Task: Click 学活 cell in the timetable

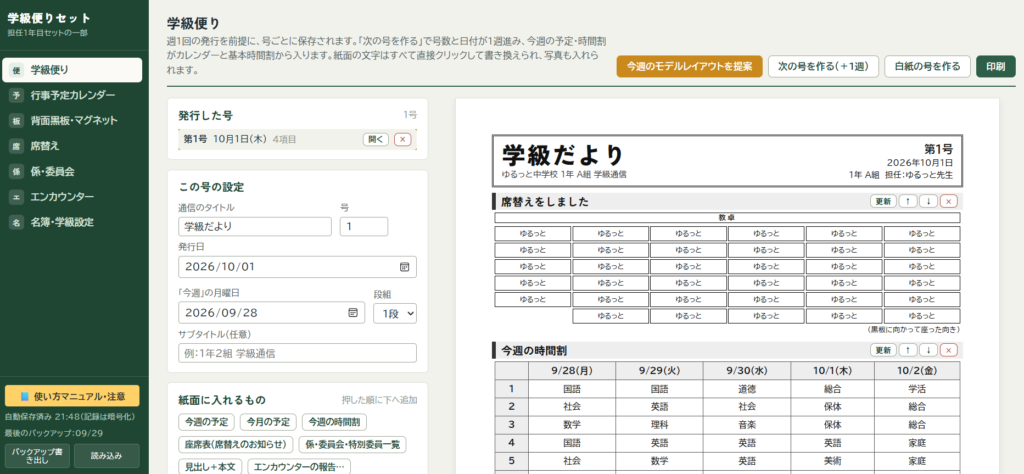Action: pyautogui.click(x=918, y=388)
